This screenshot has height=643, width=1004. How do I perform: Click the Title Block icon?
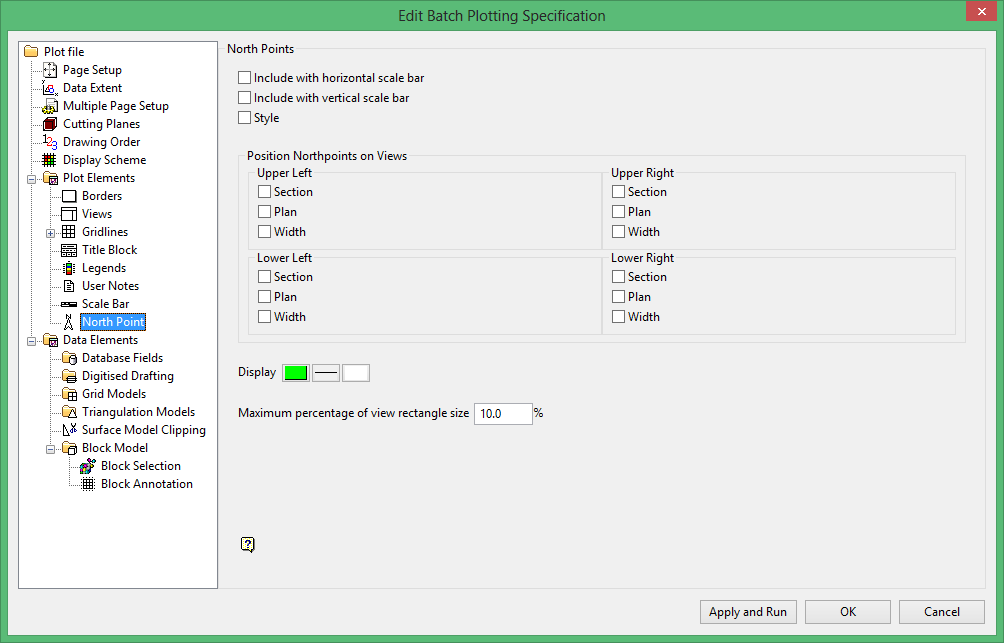(69, 250)
